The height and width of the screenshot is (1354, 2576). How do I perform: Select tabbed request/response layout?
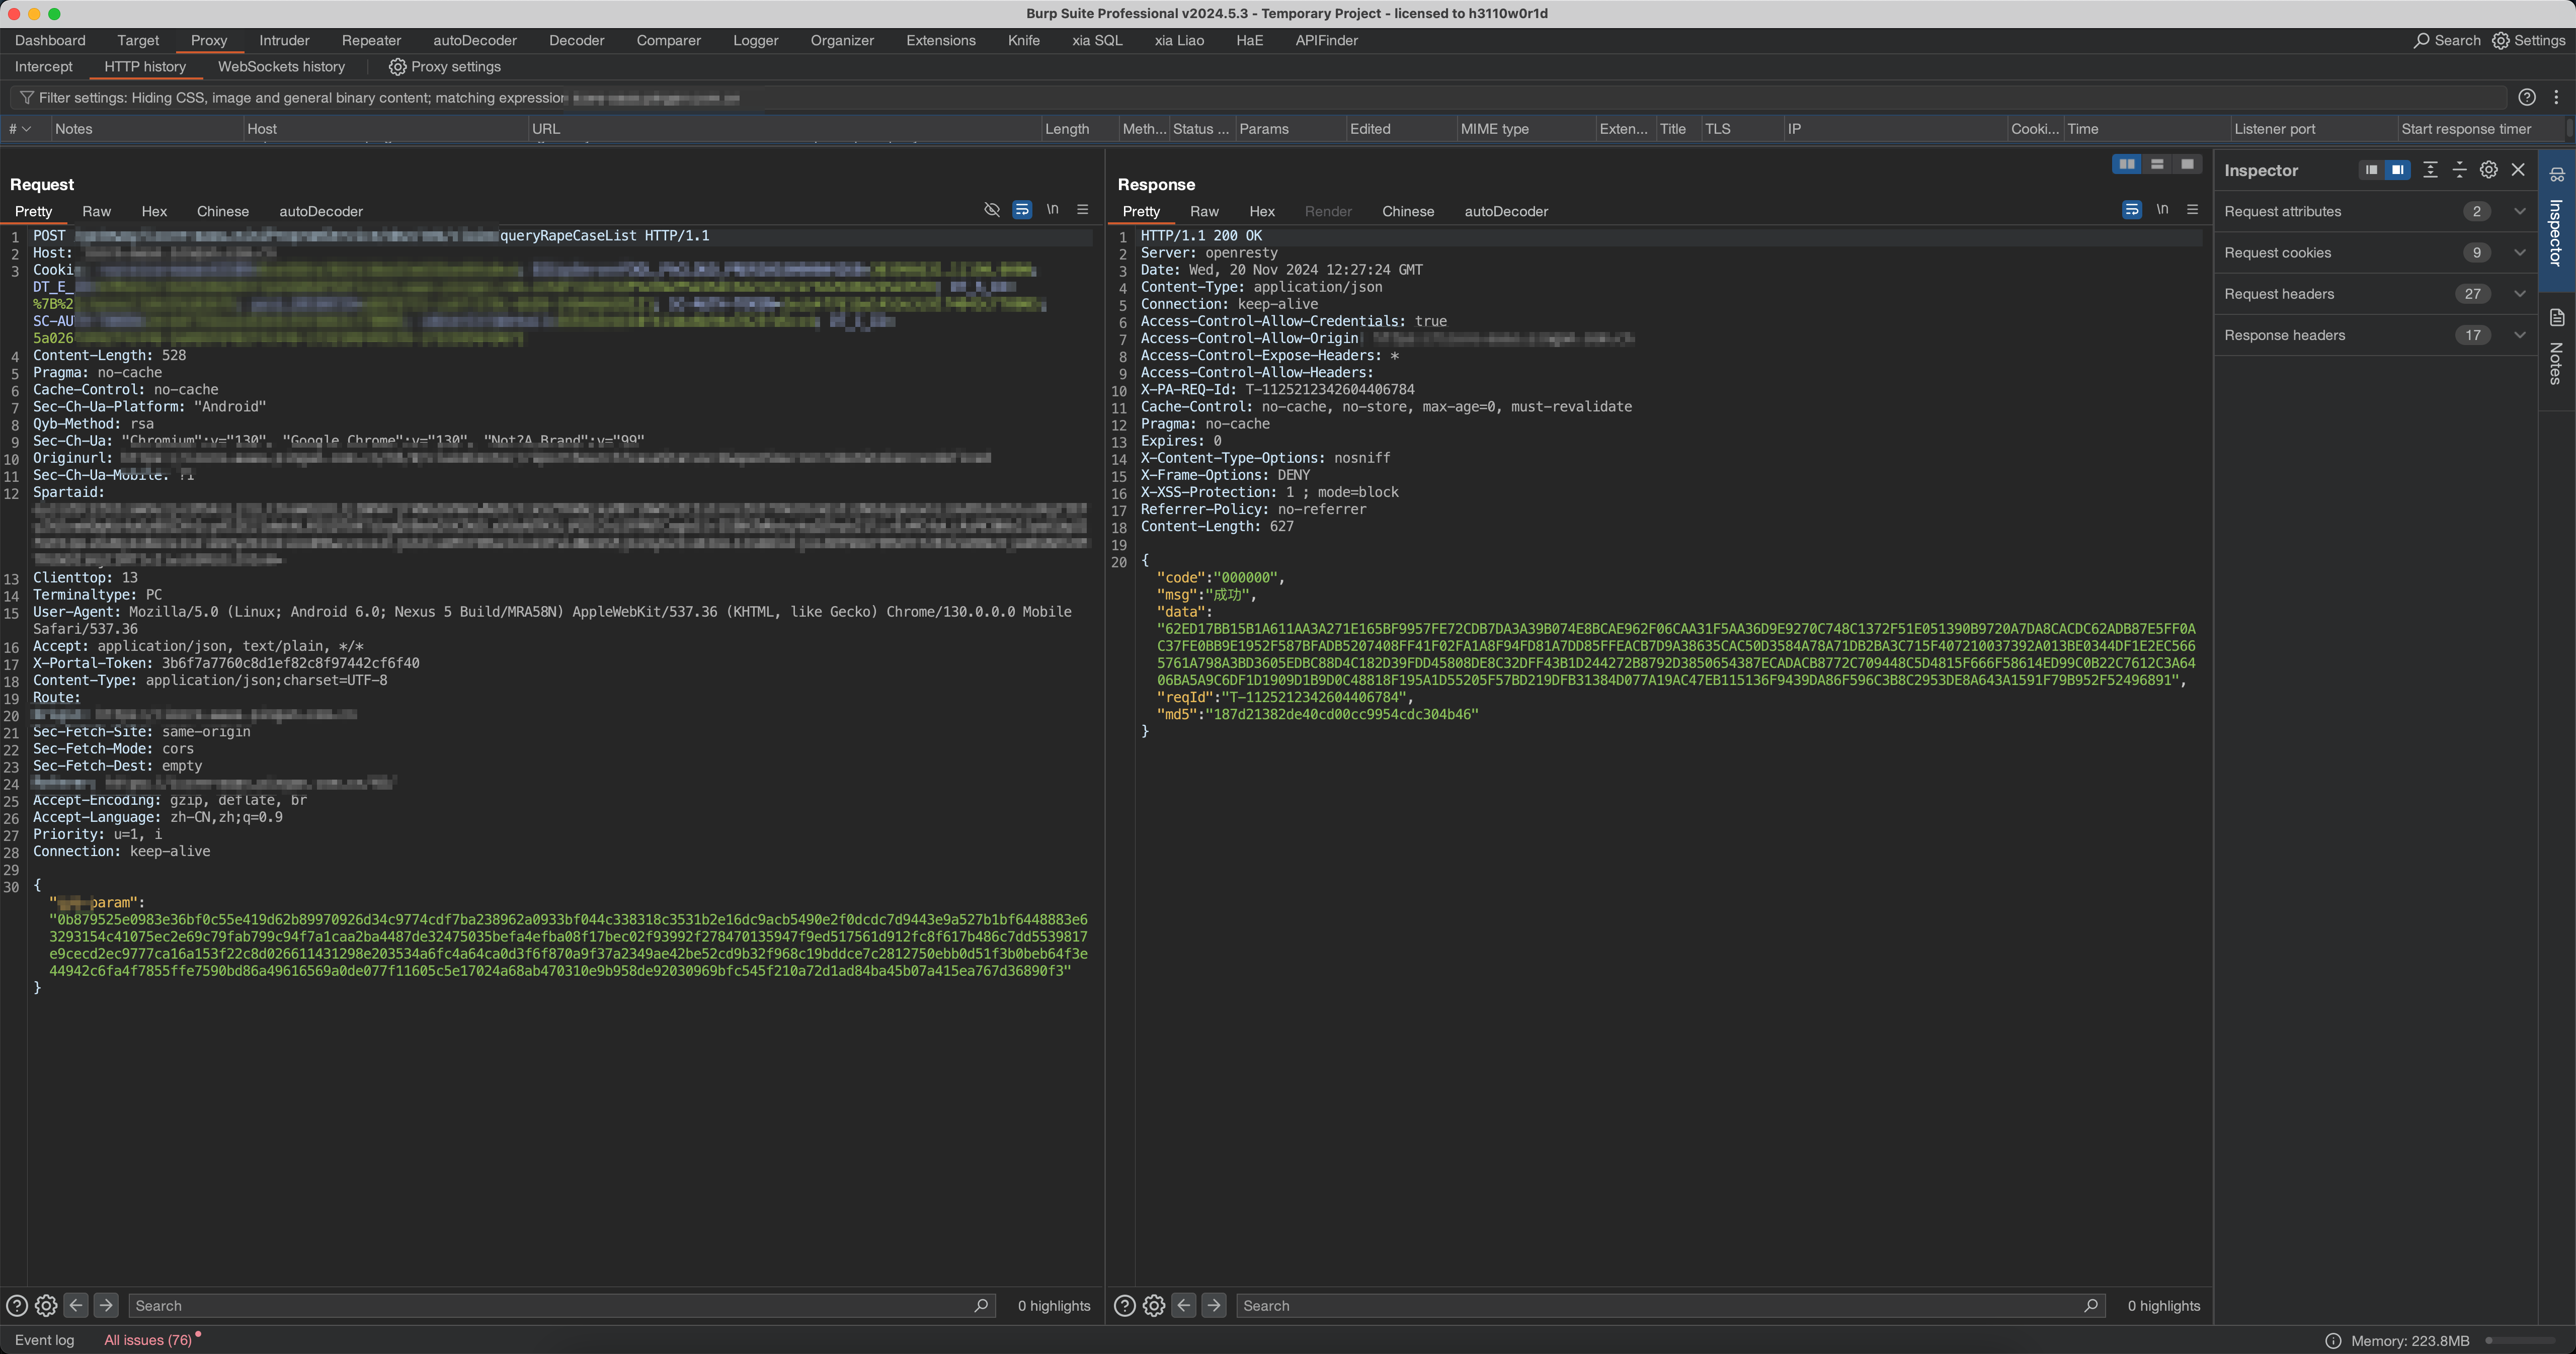point(2187,164)
